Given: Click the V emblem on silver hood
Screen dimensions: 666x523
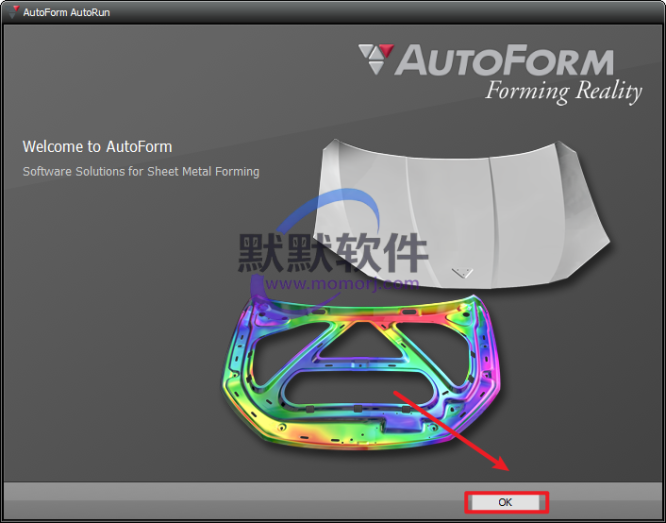Looking at the screenshot, I should point(462,271).
